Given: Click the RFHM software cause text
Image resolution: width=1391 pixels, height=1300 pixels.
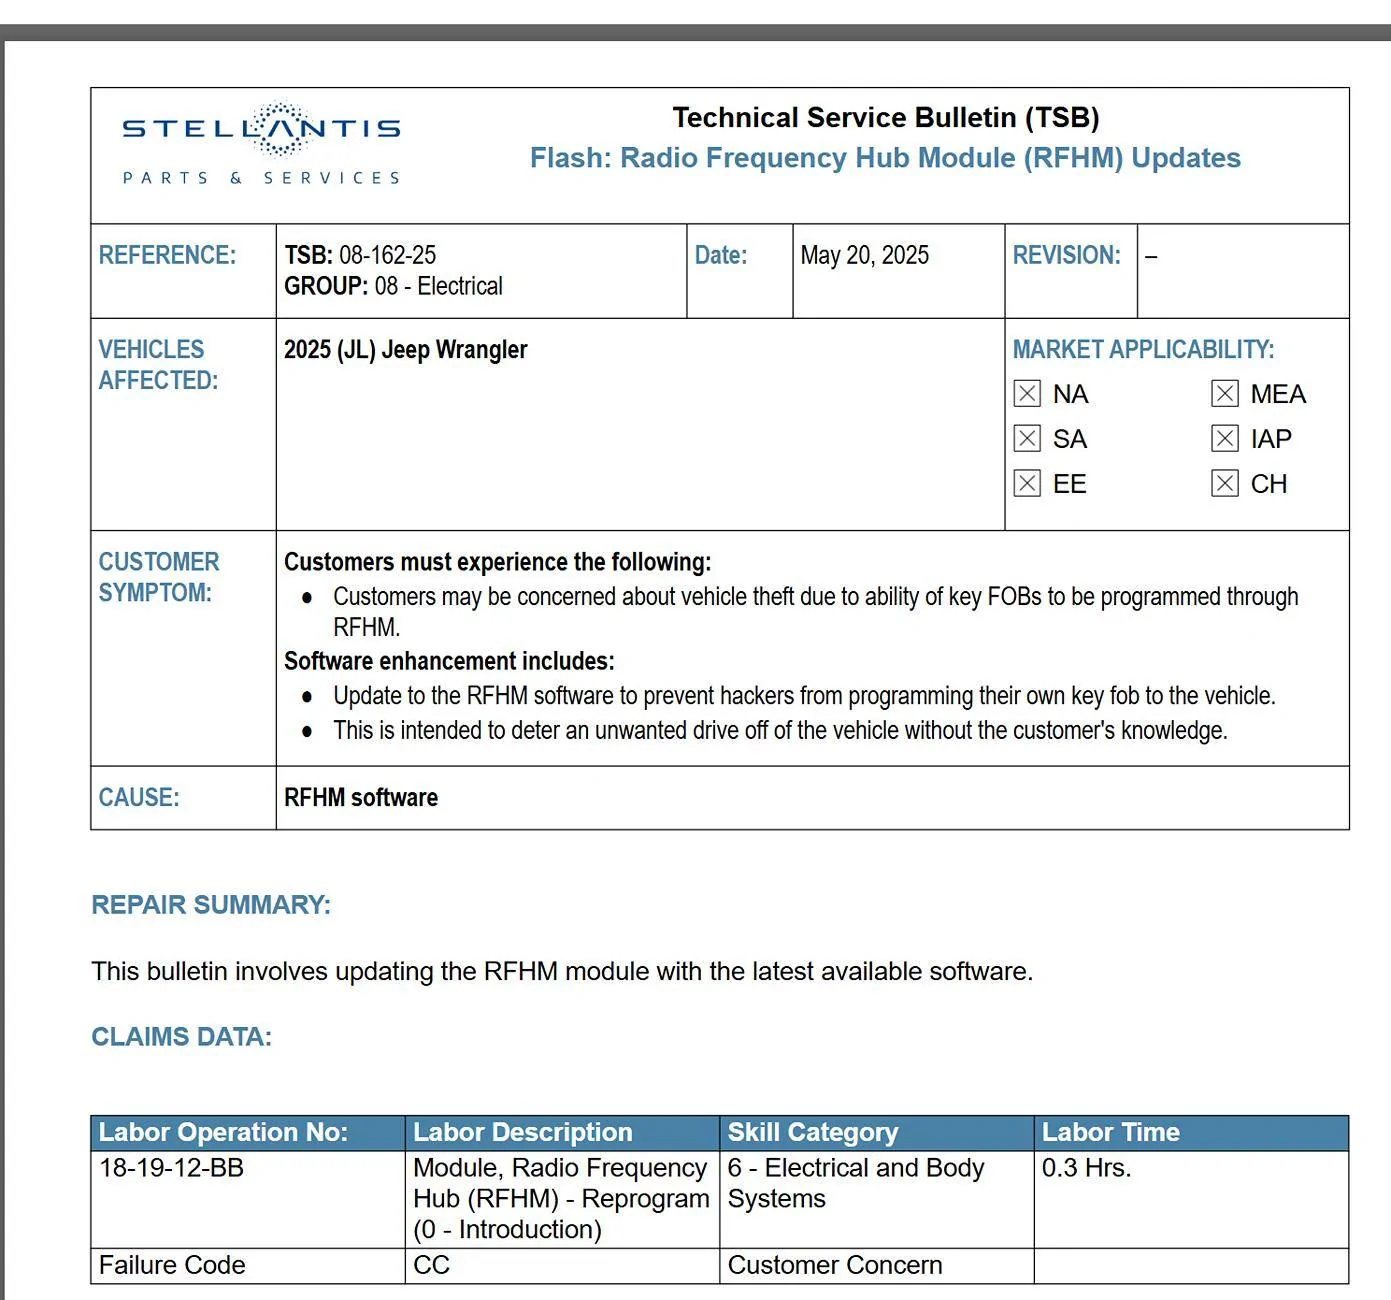Looking at the screenshot, I should tap(361, 798).
